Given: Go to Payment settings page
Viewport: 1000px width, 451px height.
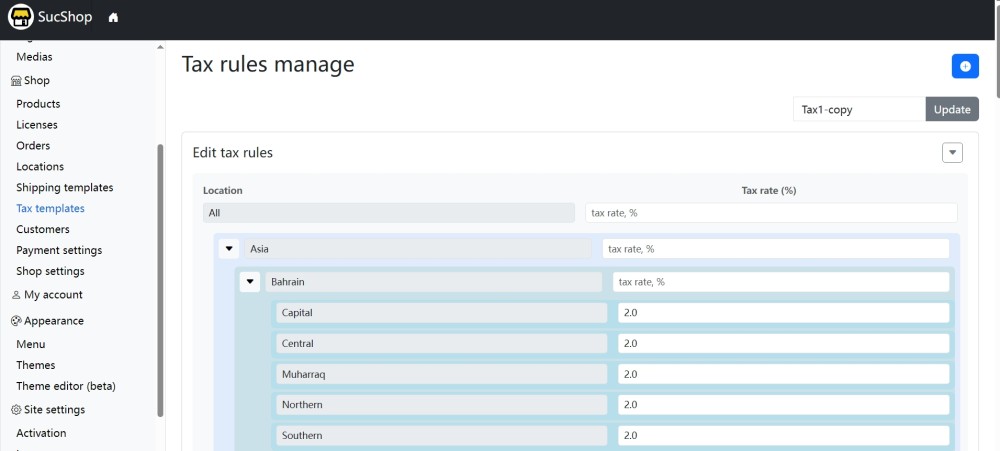Looking at the screenshot, I should click(x=59, y=250).
